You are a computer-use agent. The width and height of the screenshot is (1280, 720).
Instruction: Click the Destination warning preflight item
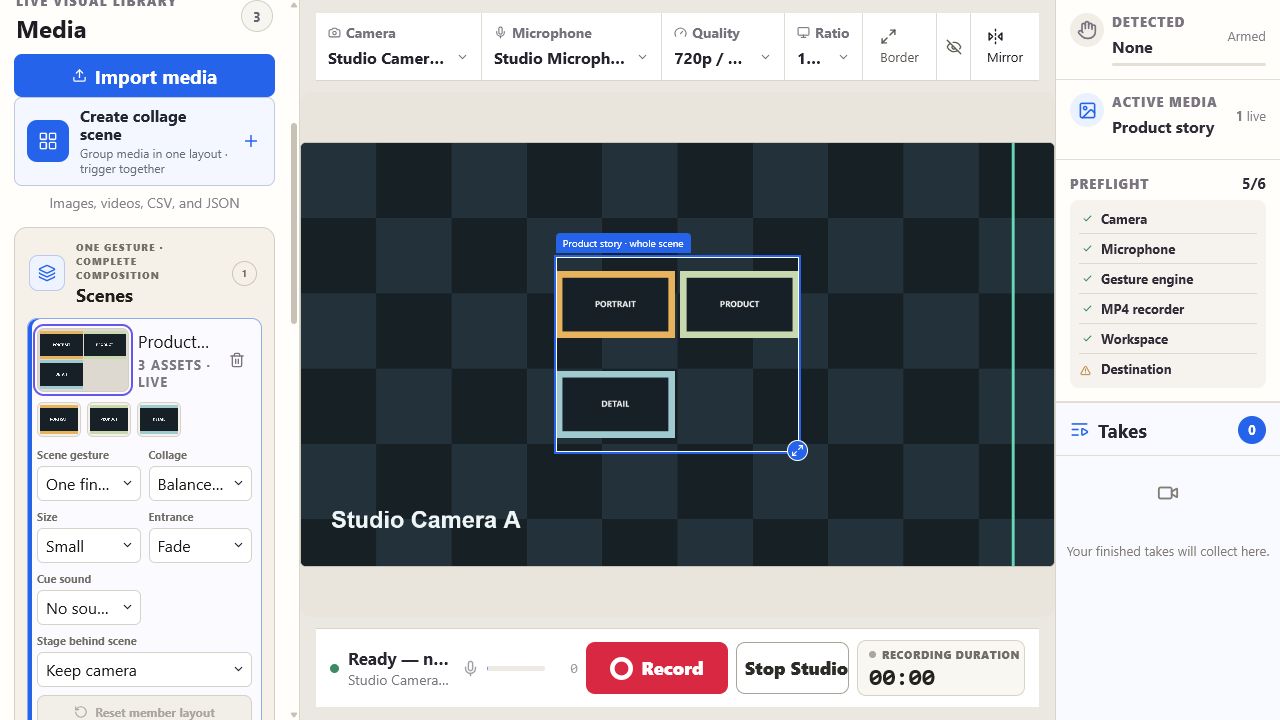click(1168, 369)
